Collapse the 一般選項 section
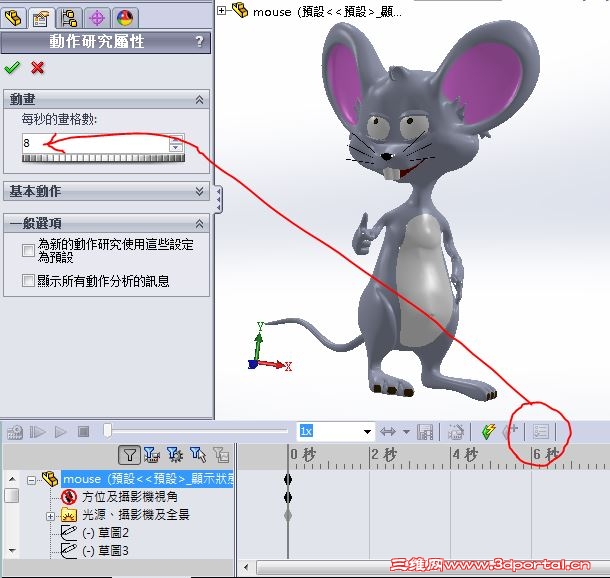The image size is (610, 578). coord(199,224)
